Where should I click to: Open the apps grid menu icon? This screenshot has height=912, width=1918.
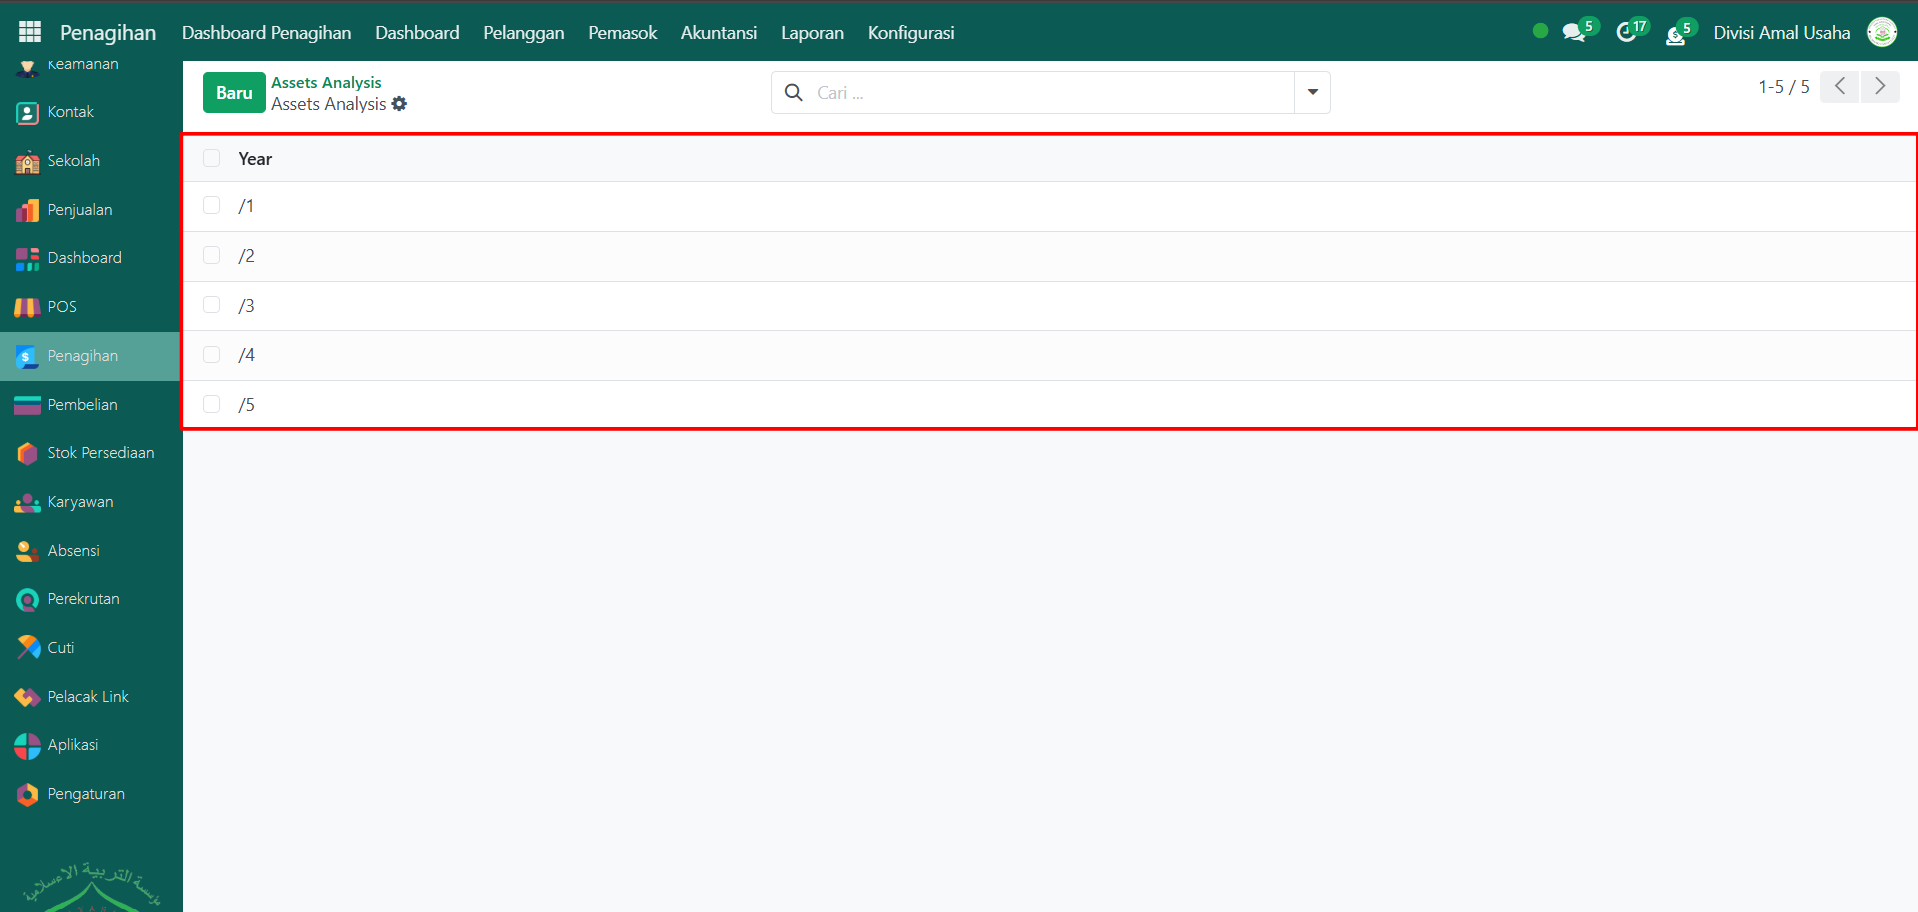(x=30, y=32)
